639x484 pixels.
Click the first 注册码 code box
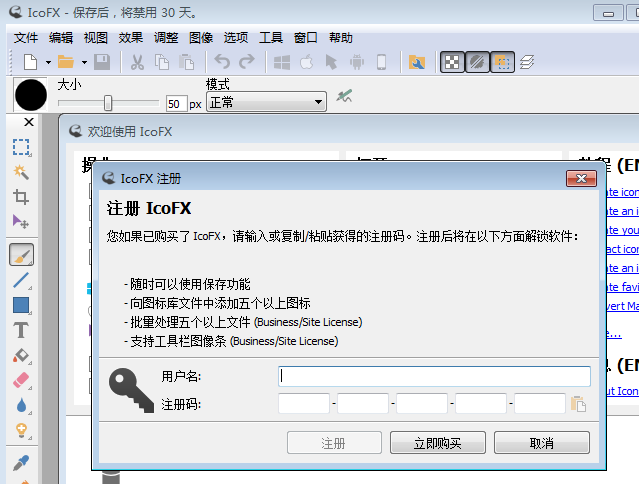tap(304, 404)
